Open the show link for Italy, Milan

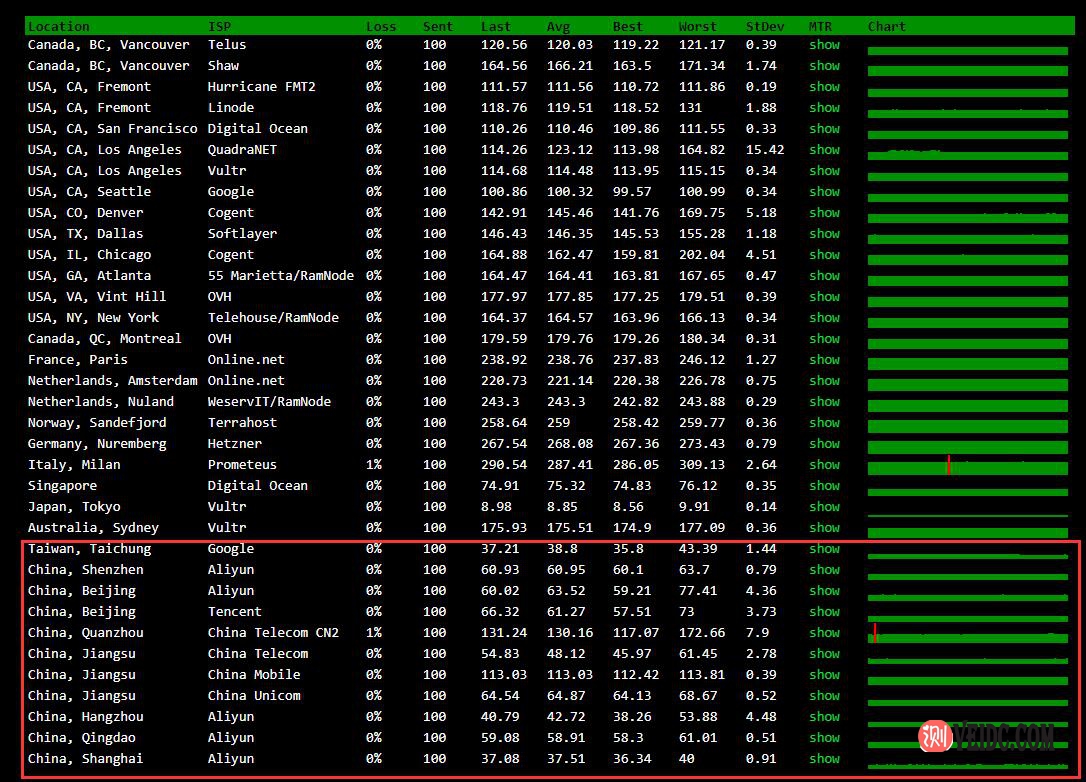[x=824, y=465]
